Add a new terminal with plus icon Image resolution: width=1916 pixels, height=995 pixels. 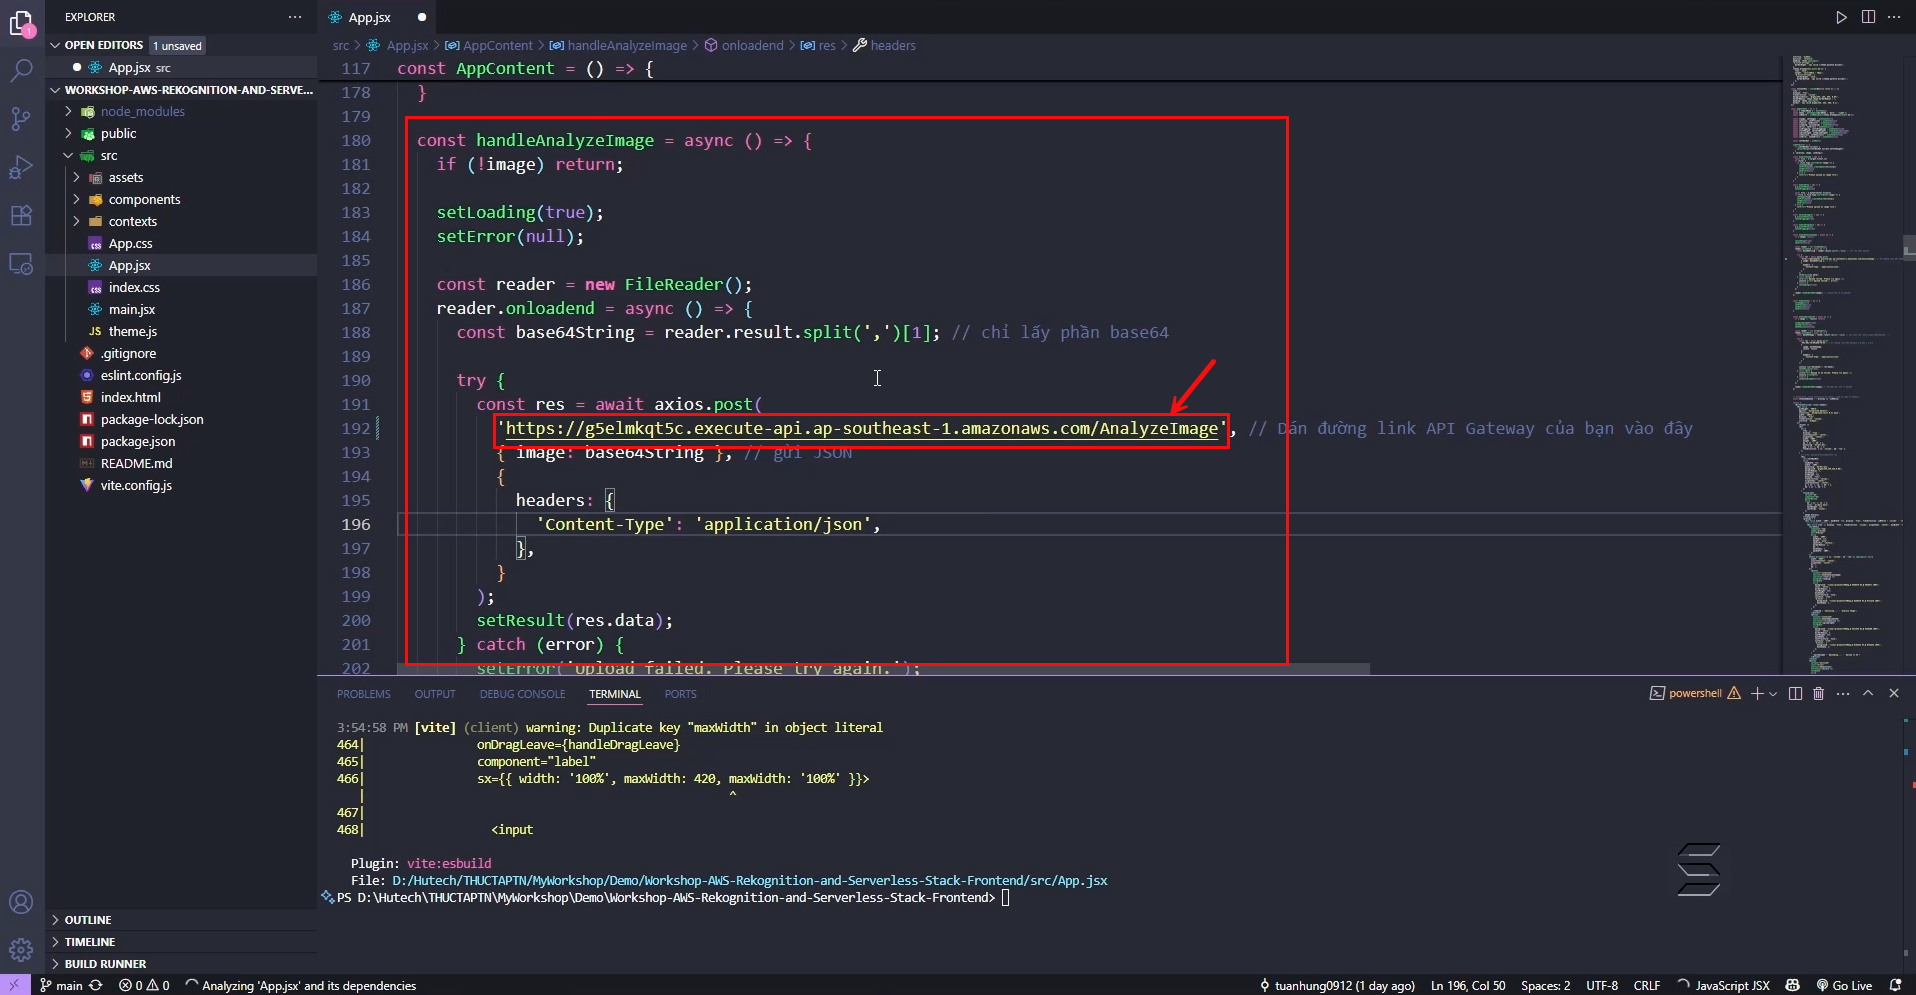(x=1757, y=693)
